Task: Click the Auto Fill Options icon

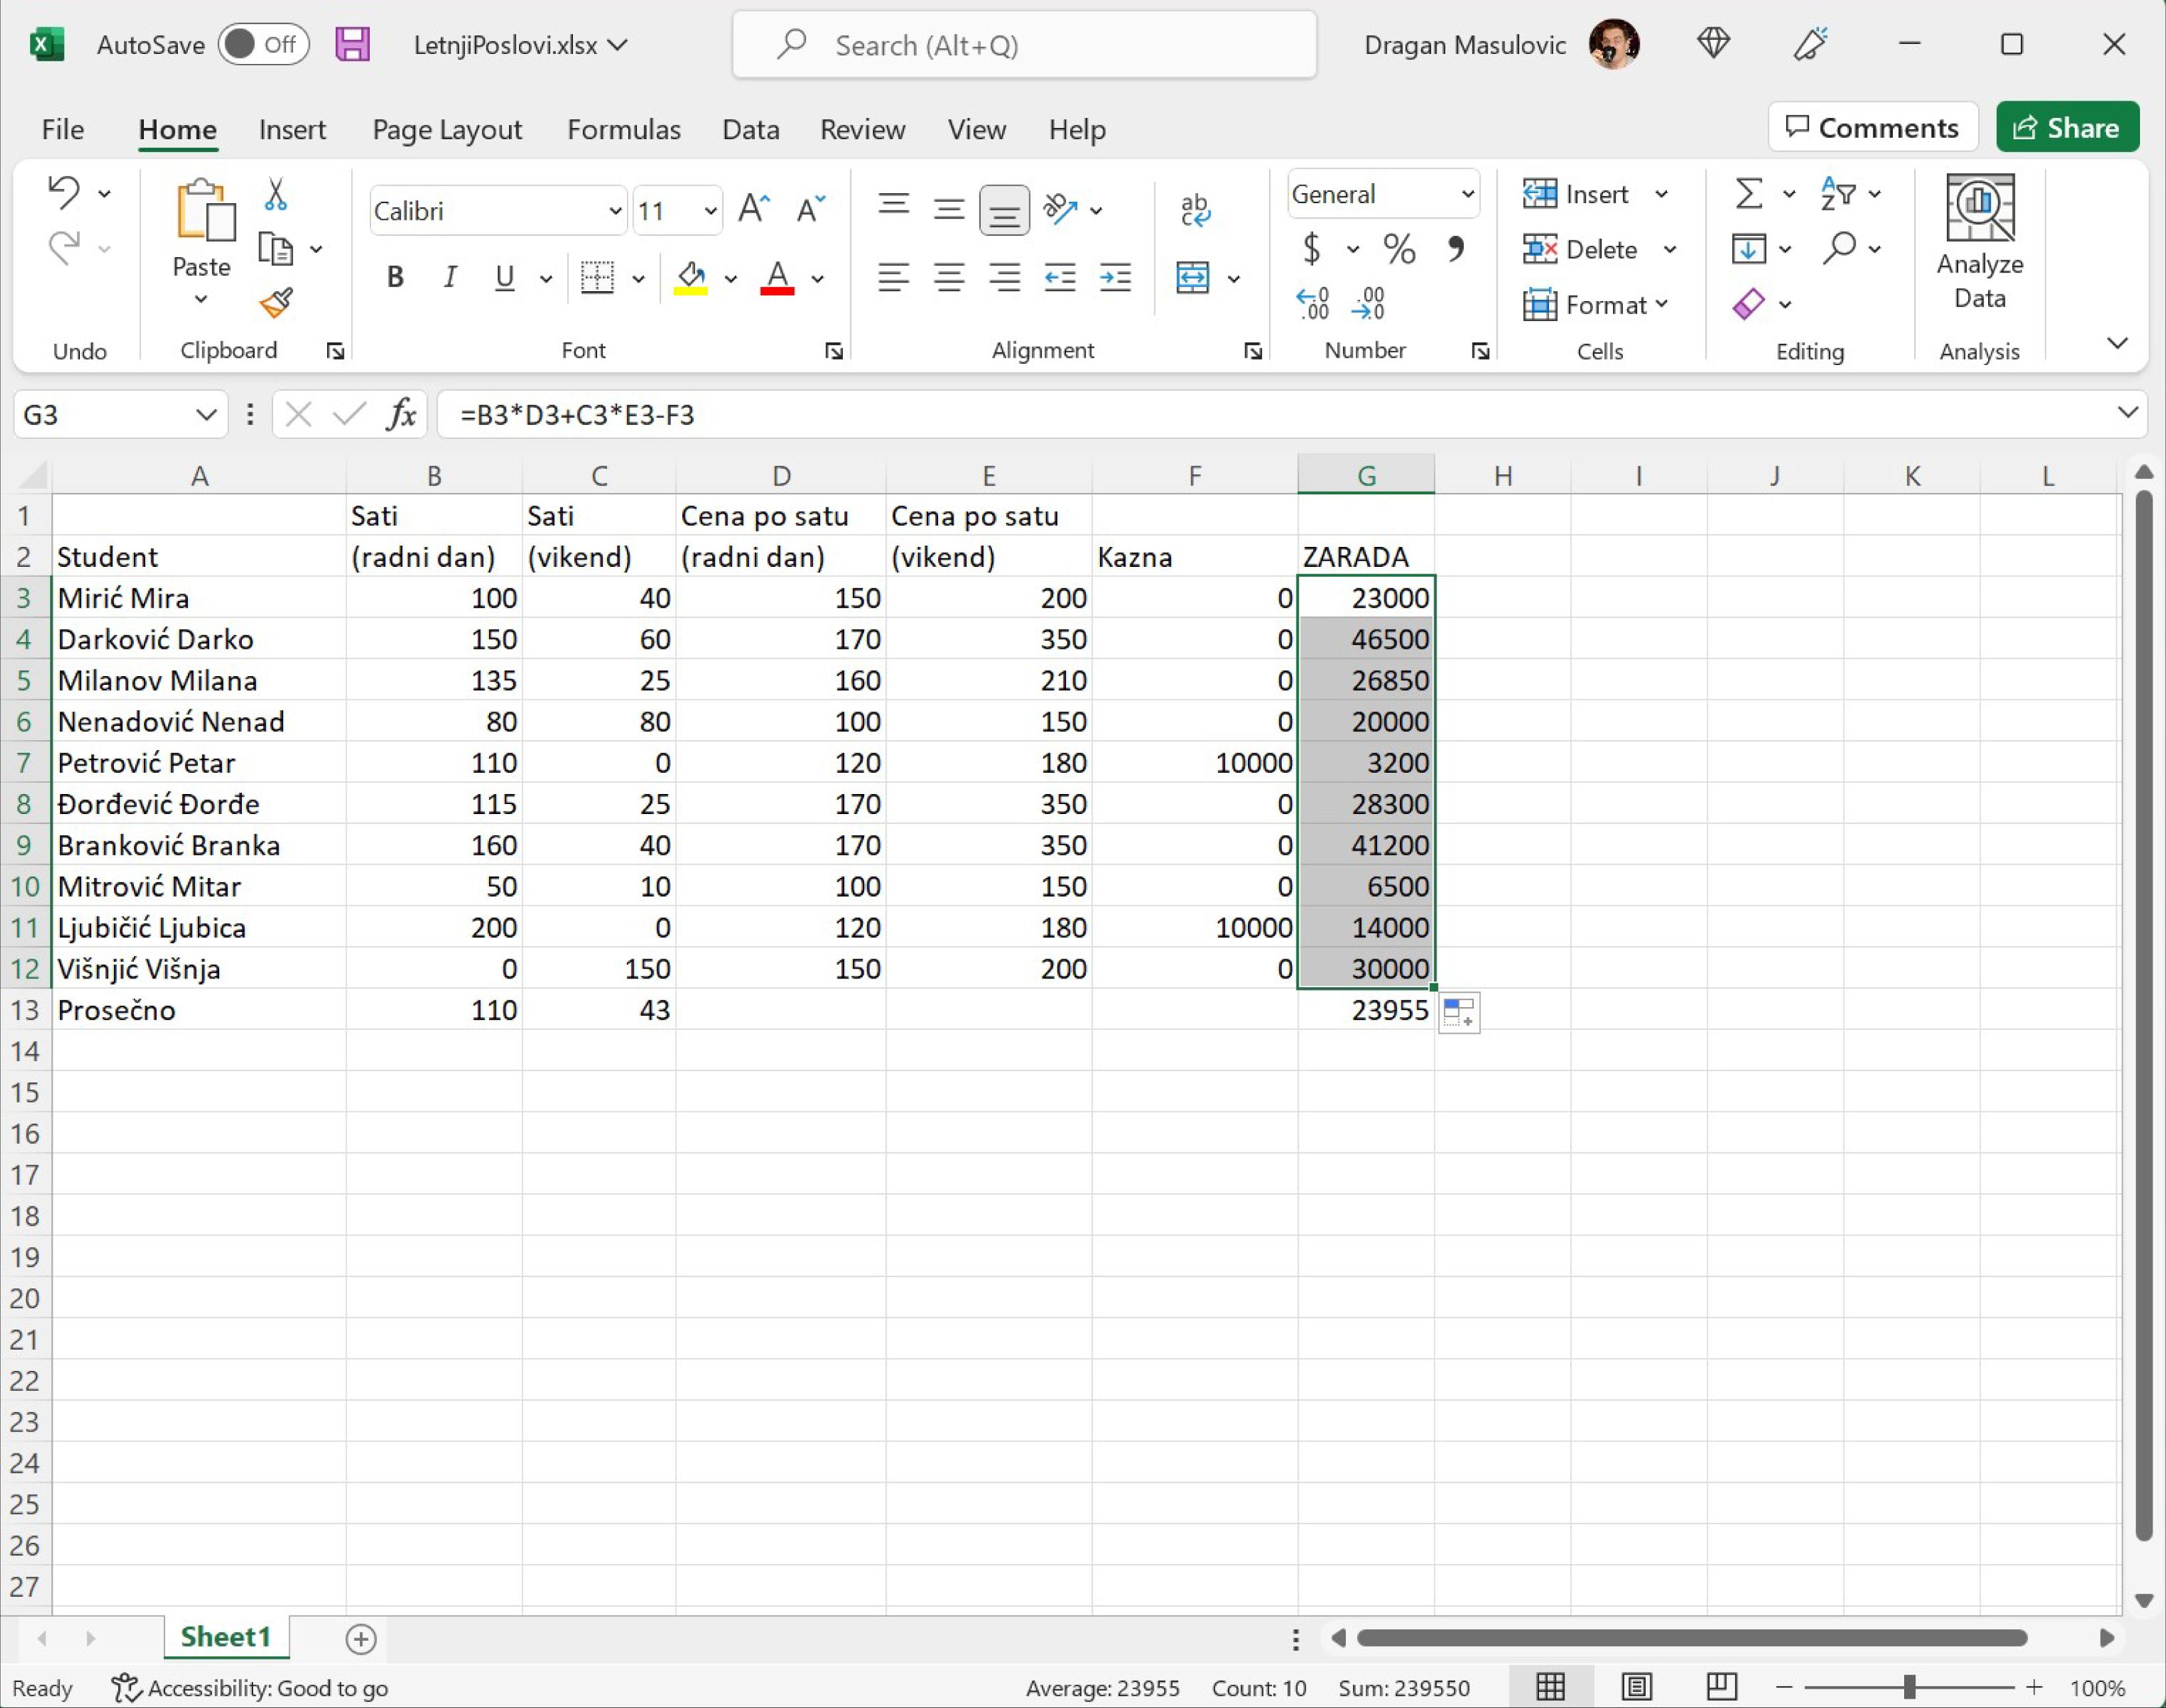Action: [1459, 1012]
